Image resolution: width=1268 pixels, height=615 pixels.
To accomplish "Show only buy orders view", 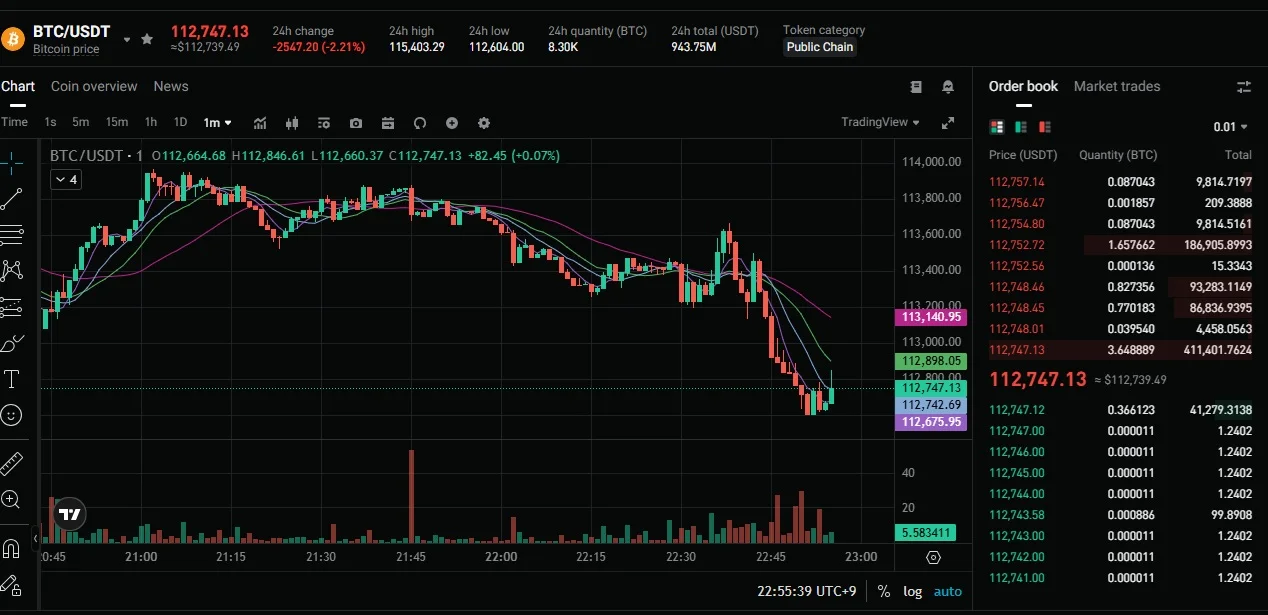I will tap(1021, 127).
